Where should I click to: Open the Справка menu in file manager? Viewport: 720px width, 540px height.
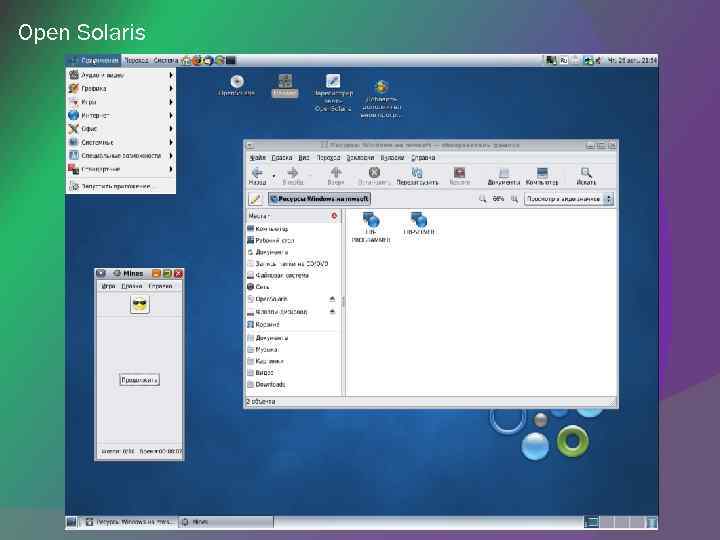(423, 158)
